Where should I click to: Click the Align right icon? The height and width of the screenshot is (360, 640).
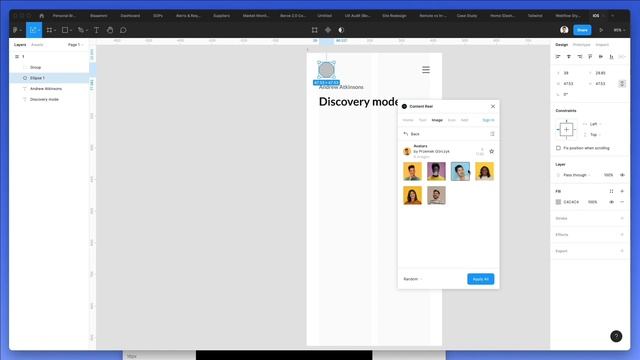pyautogui.click(x=580, y=57)
